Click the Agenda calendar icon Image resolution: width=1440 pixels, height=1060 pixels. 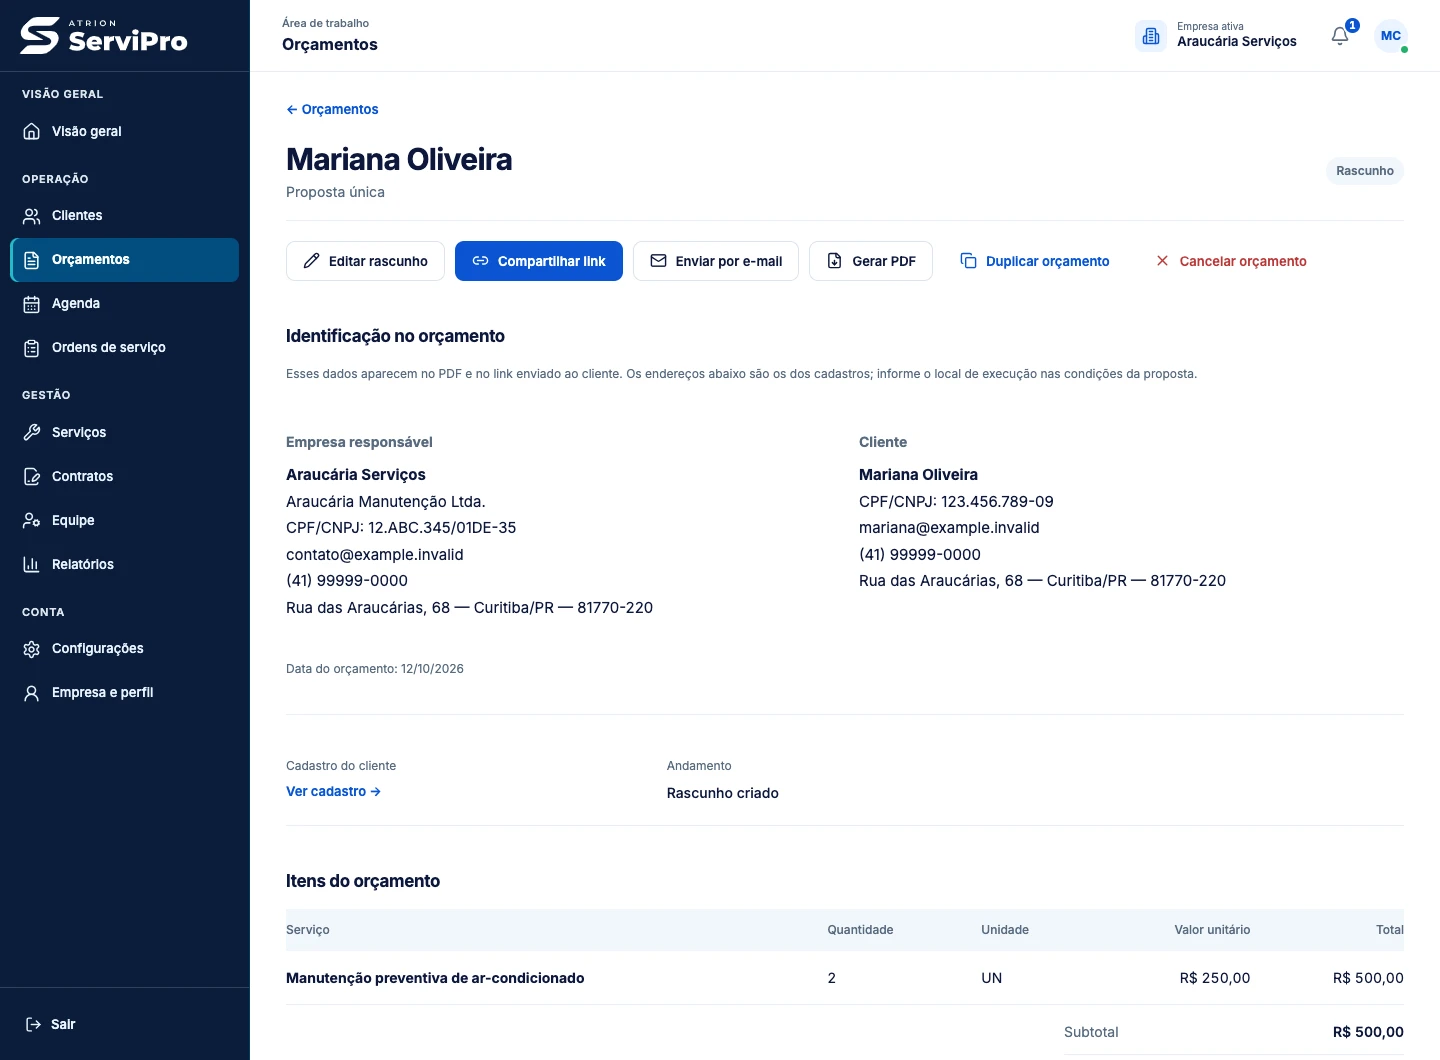[32, 304]
